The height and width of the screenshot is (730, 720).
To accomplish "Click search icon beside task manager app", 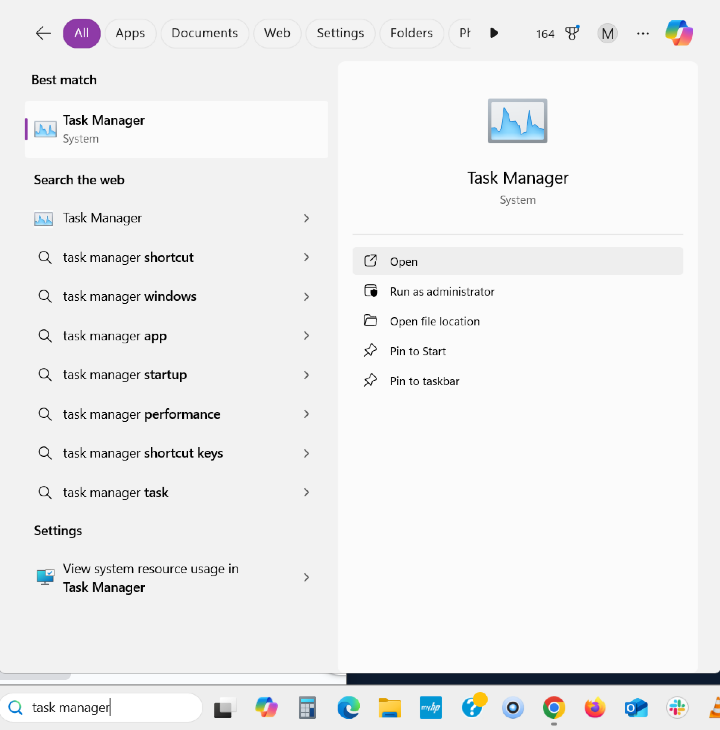I will click(45, 336).
